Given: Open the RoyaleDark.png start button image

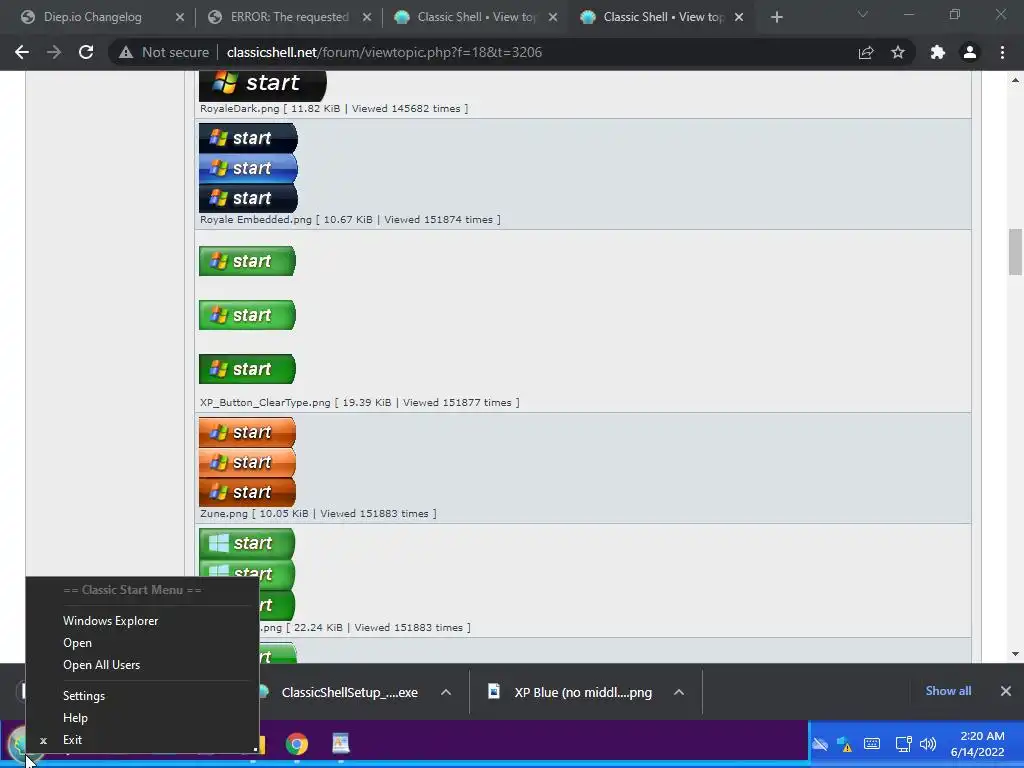Looking at the screenshot, I should tap(263, 85).
